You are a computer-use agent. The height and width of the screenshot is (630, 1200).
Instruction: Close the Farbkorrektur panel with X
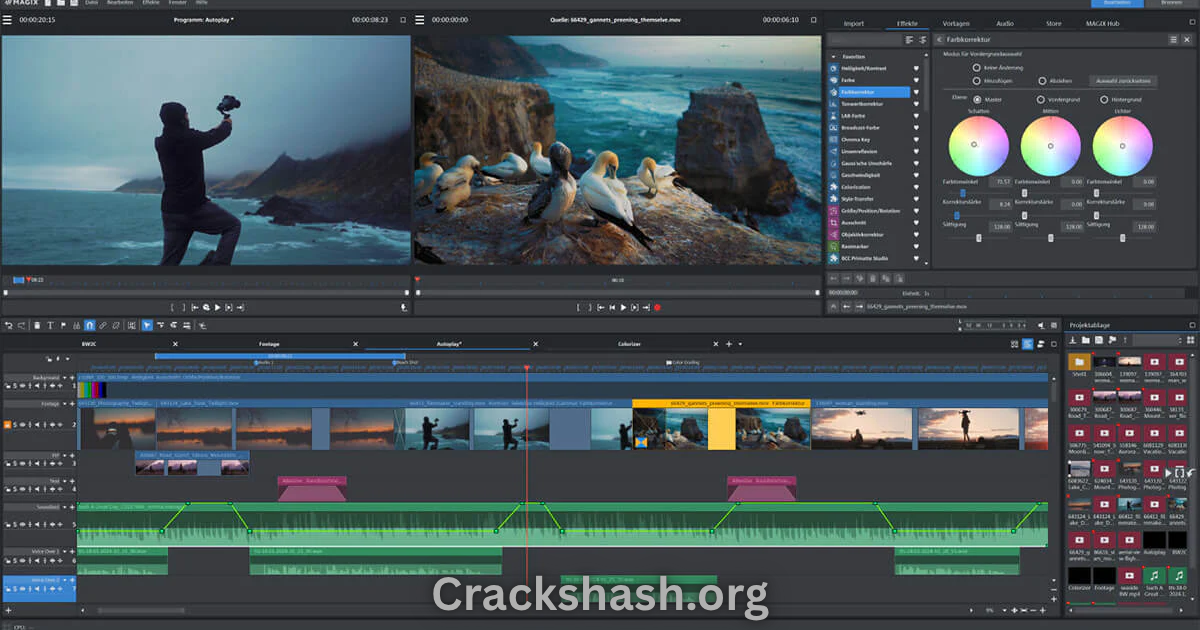point(1186,39)
